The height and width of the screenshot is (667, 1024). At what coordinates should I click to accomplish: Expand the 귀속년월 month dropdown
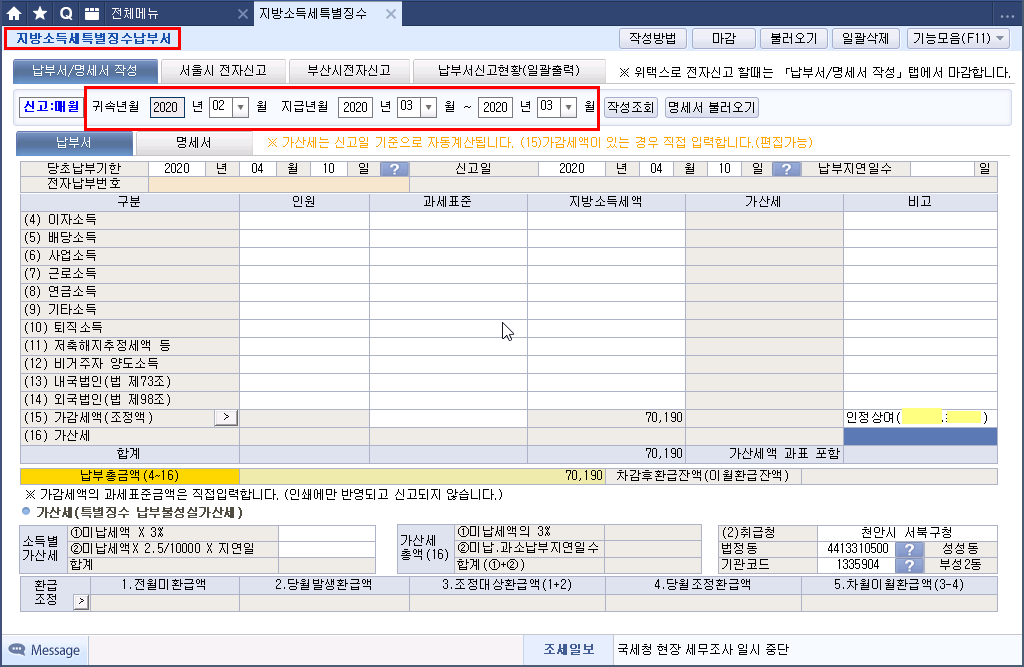pos(240,107)
